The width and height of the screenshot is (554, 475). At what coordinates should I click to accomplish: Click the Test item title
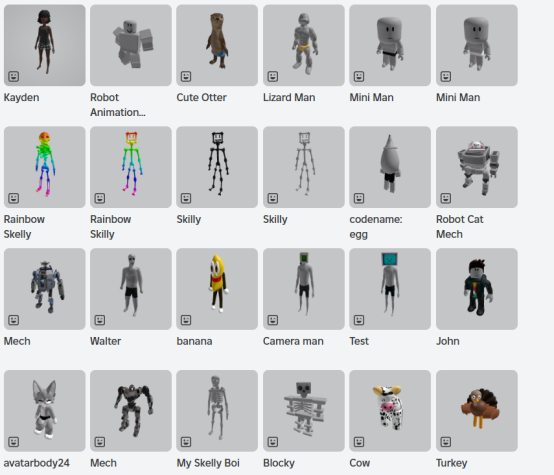click(359, 341)
